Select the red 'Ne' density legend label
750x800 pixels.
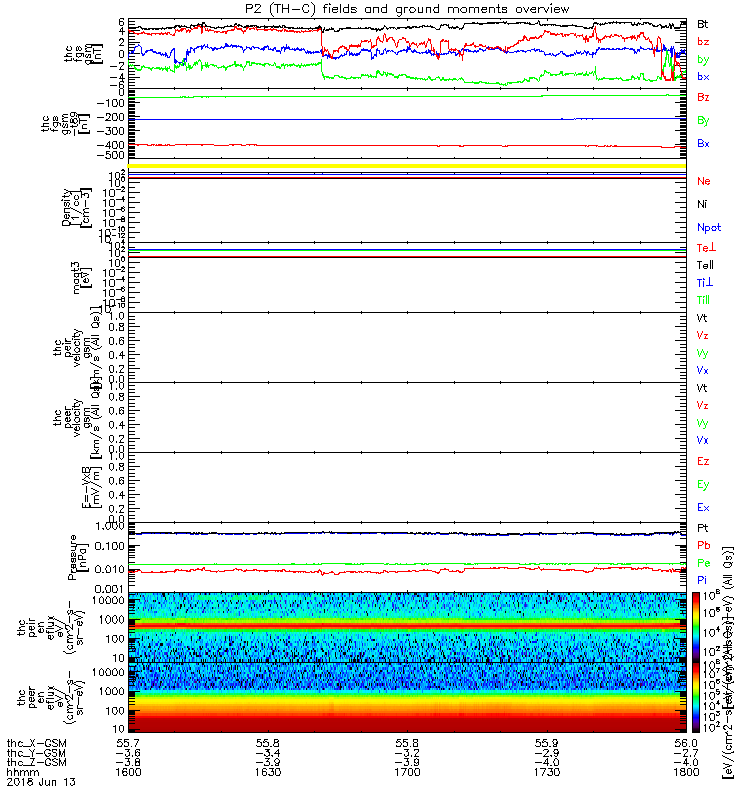coord(704,181)
